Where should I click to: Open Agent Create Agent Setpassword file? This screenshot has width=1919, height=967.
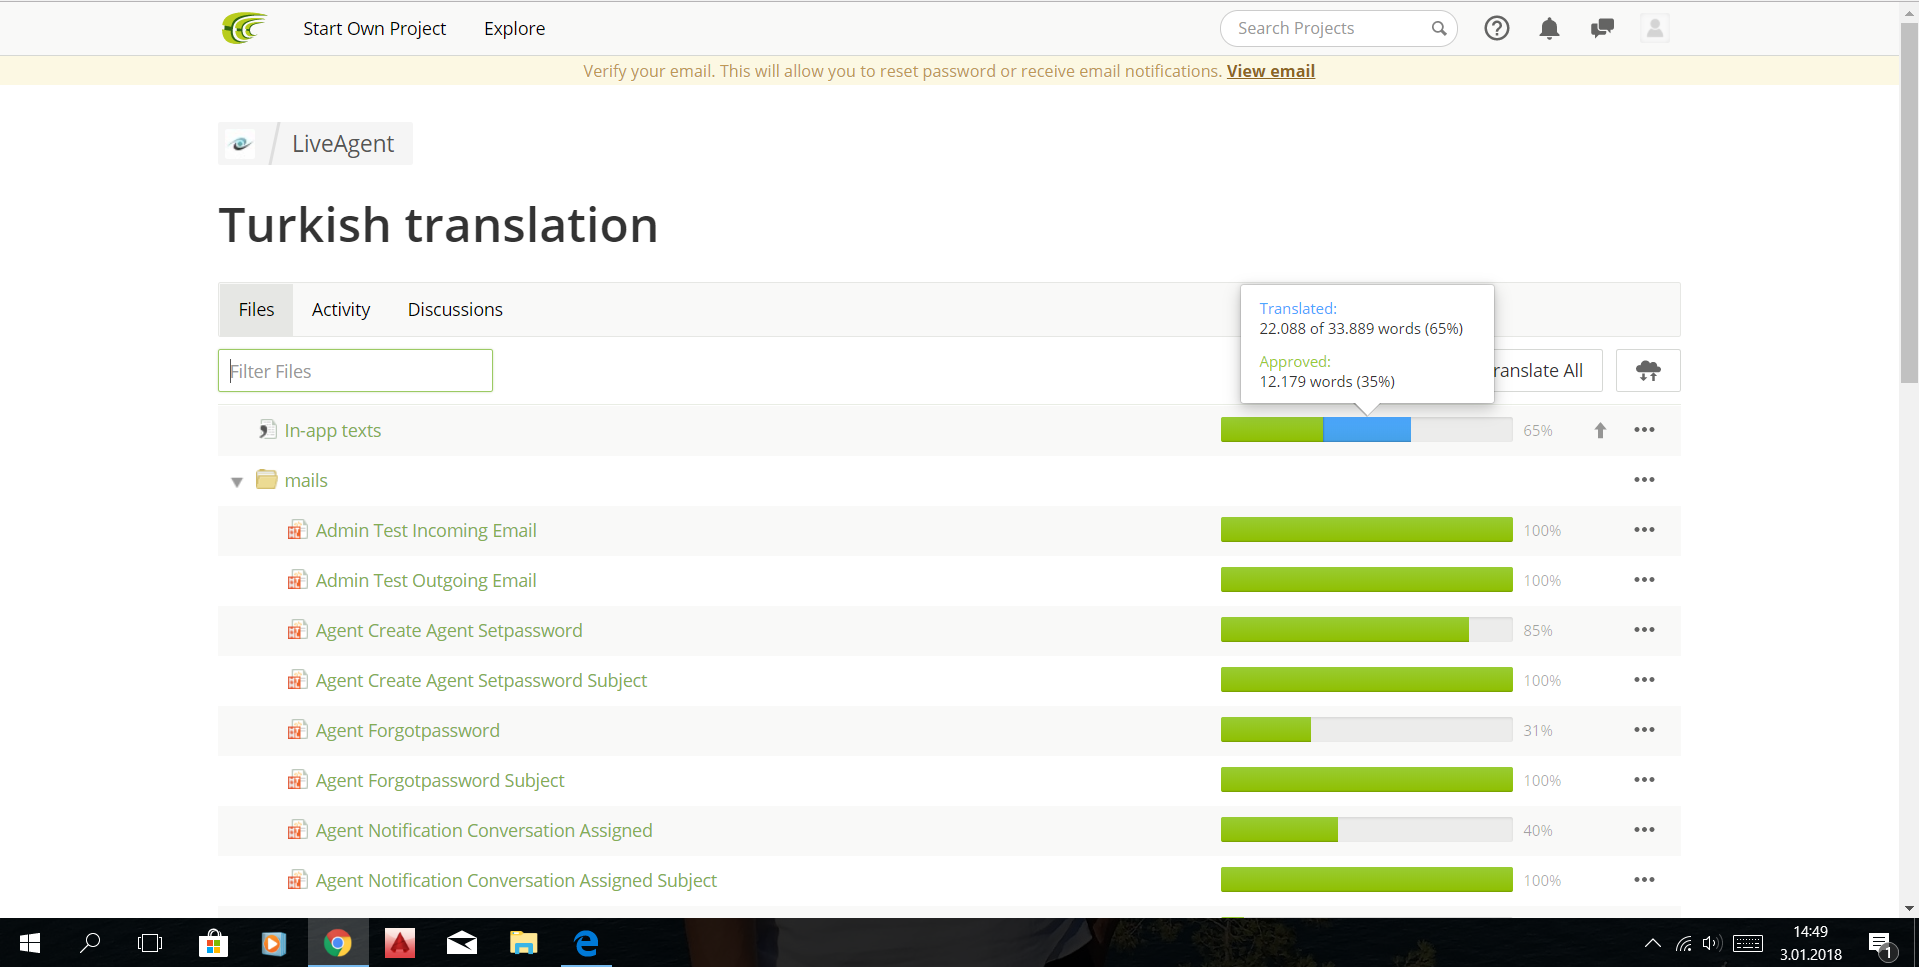(x=449, y=630)
